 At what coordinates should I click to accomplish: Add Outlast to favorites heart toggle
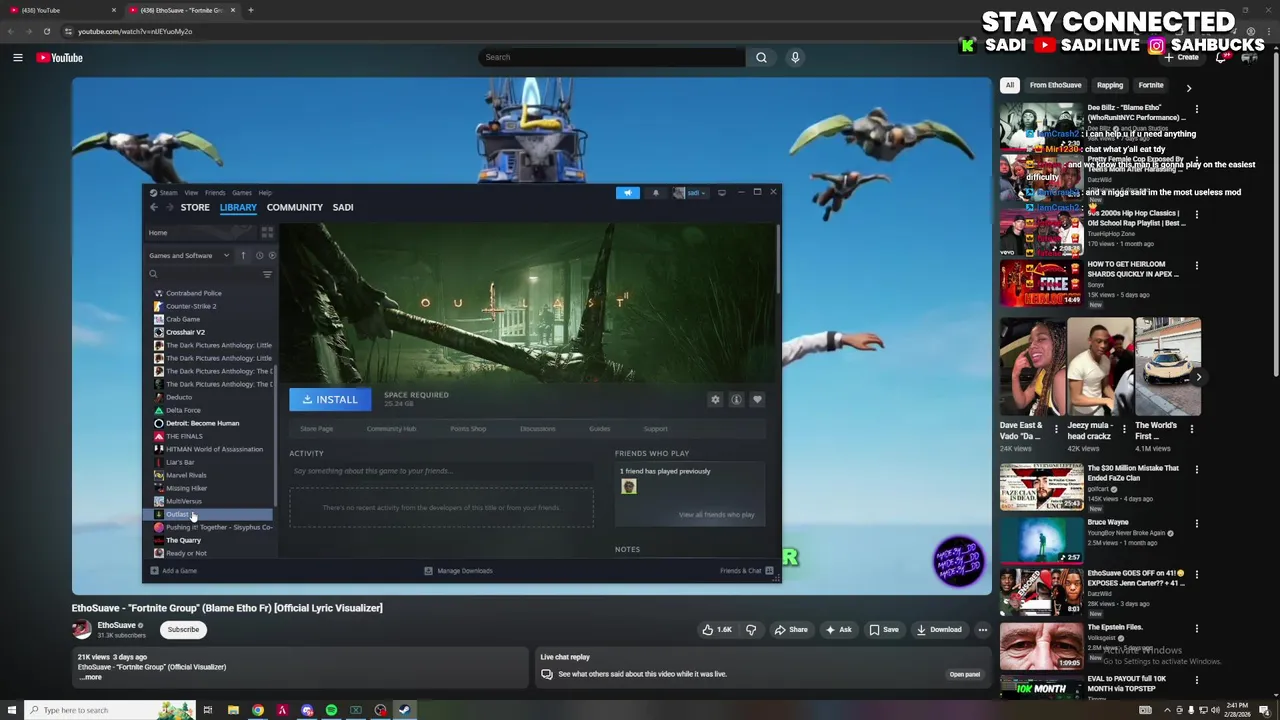coord(757,400)
